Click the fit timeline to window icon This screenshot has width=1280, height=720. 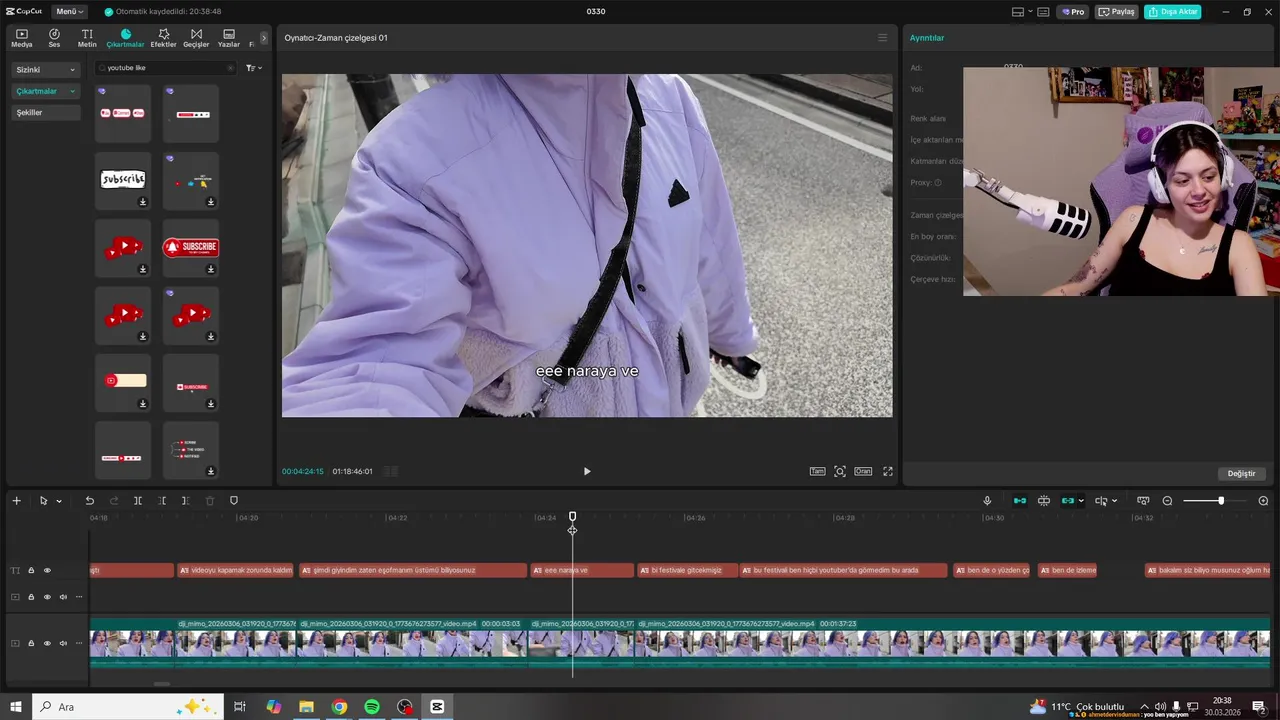[x=1143, y=501]
